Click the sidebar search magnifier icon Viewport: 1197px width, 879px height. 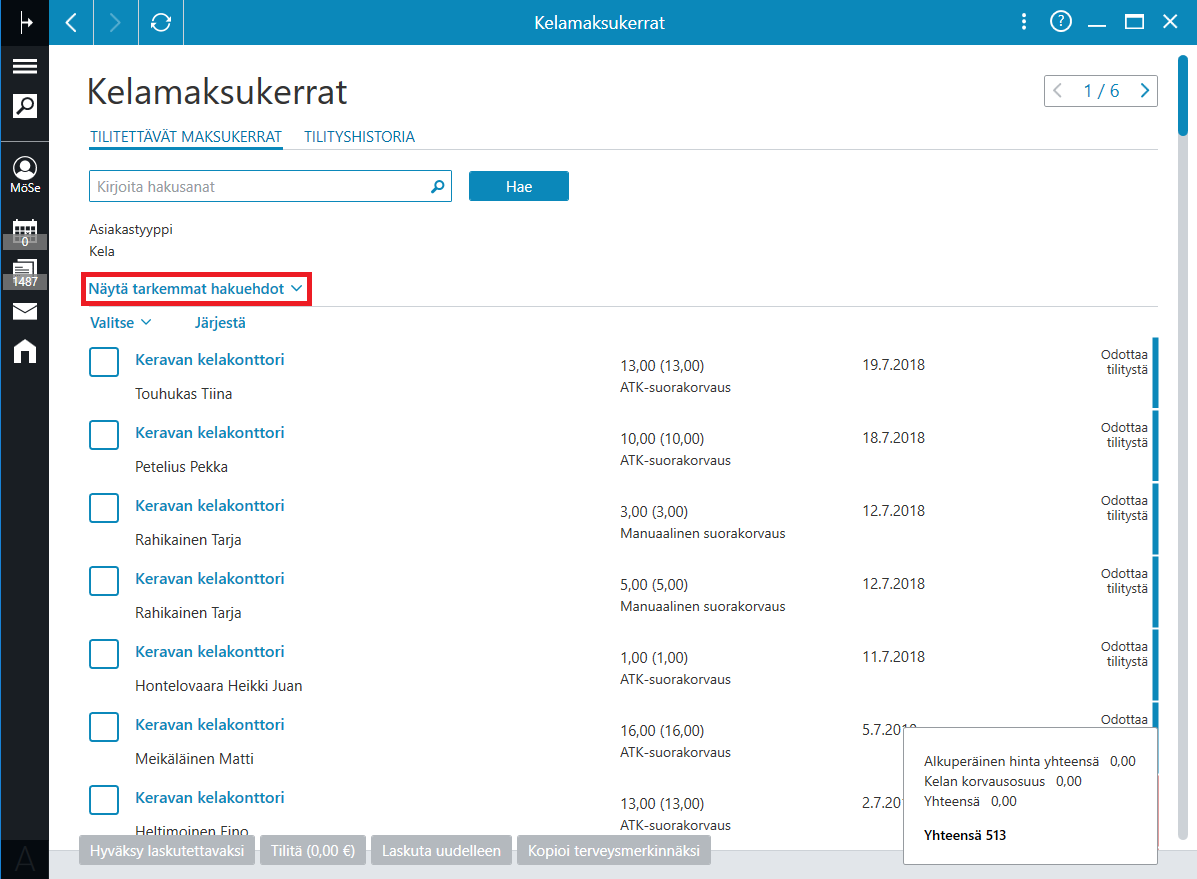pyautogui.click(x=24, y=105)
